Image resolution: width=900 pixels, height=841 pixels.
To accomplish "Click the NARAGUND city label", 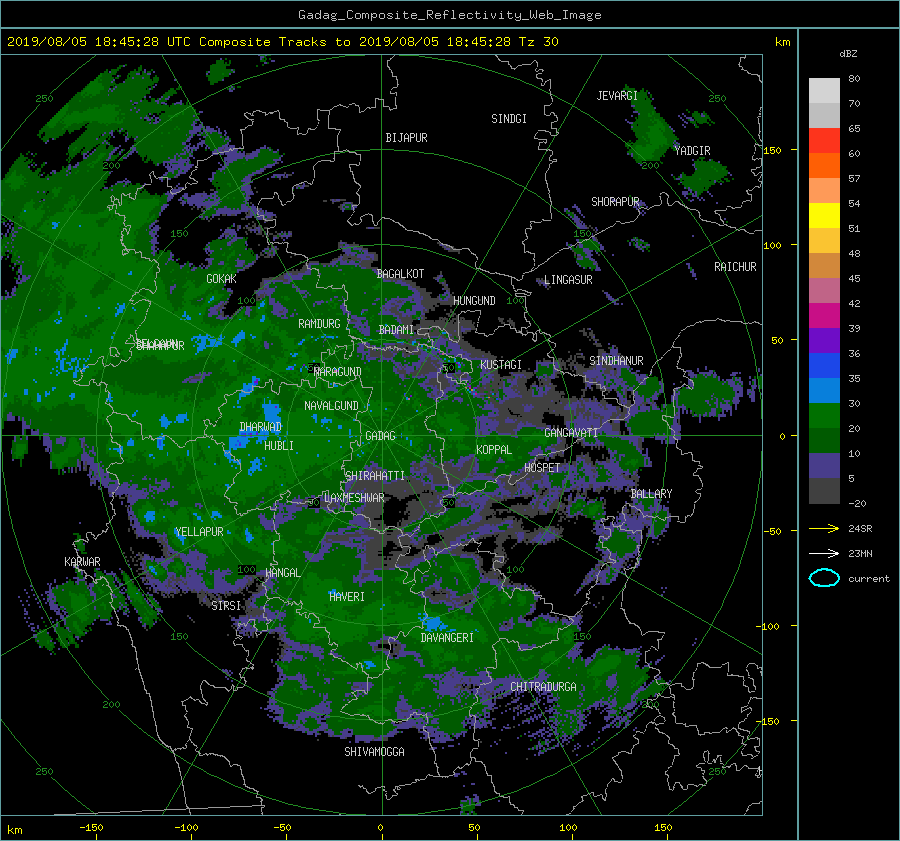I will click(338, 372).
